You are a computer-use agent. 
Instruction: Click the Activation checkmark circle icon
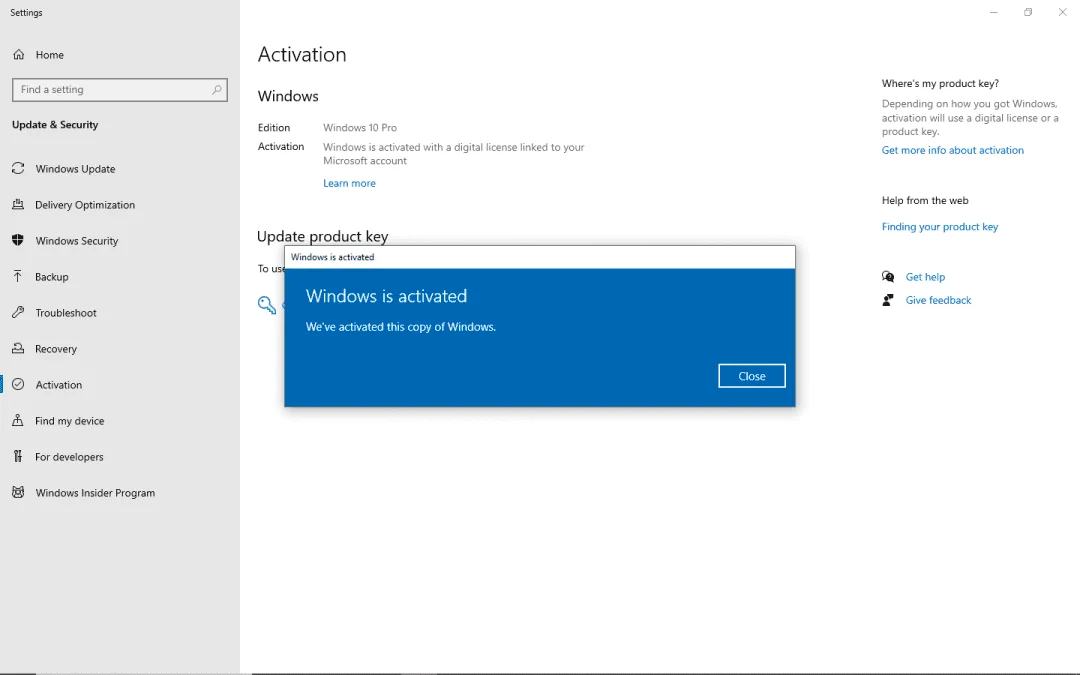[19, 384]
